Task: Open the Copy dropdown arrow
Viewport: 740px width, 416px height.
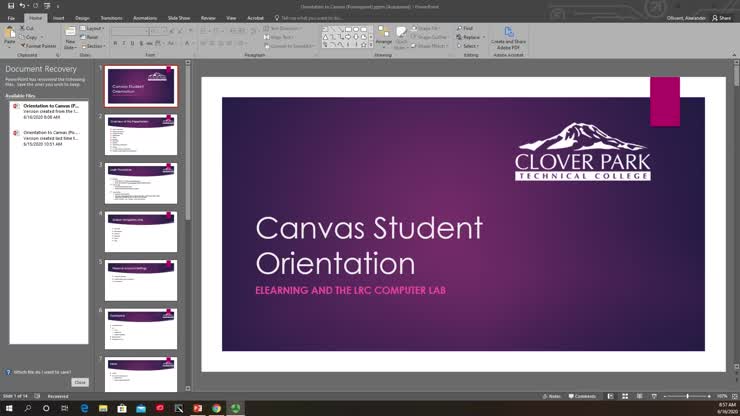Action: [42, 37]
